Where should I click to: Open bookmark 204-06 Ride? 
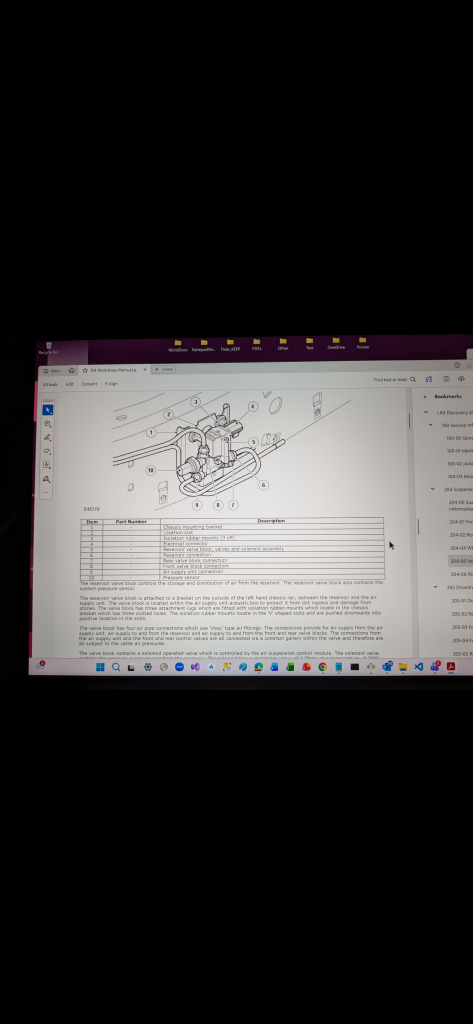point(462,574)
